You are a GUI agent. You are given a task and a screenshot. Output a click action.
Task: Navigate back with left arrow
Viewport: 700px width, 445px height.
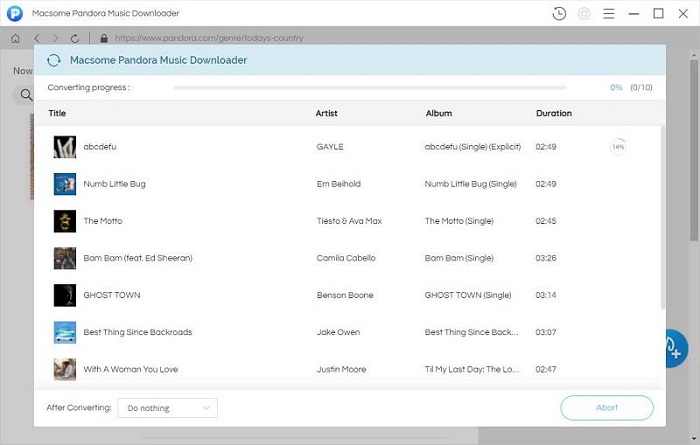click(36, 38)
